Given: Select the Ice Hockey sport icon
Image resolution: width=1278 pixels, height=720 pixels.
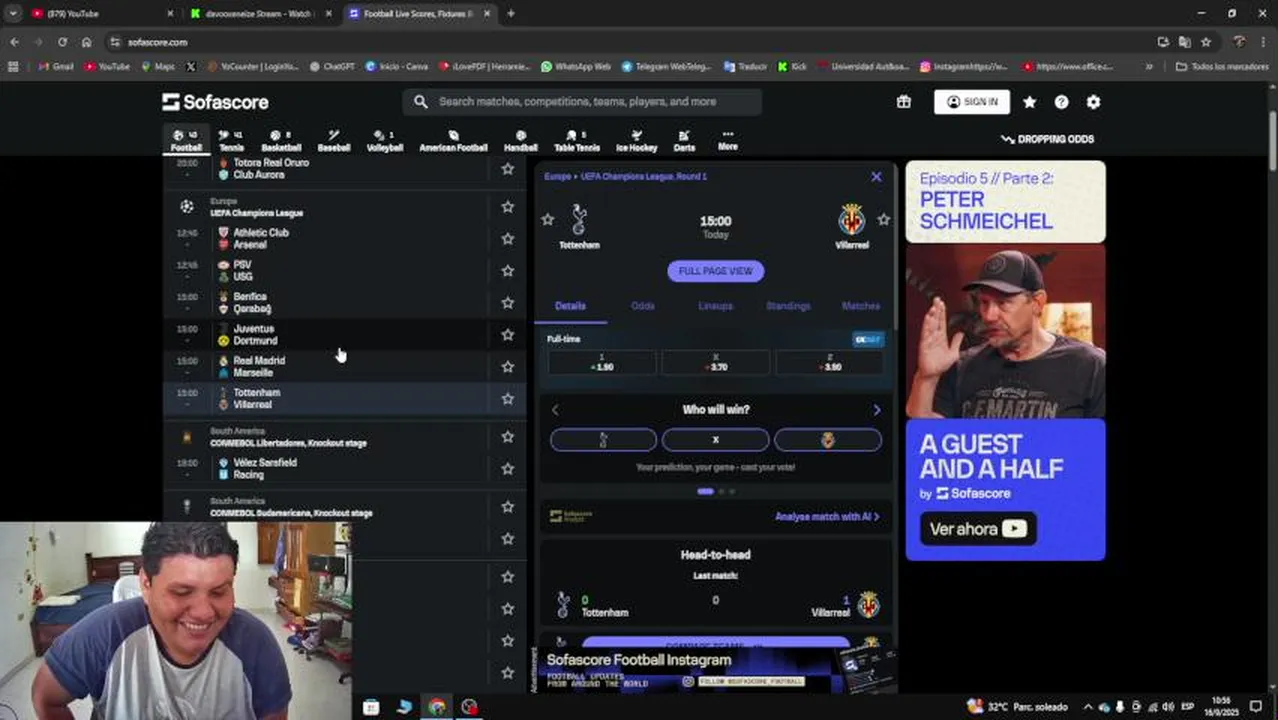Looking at the screenshot, I should [x=636, y=141].
